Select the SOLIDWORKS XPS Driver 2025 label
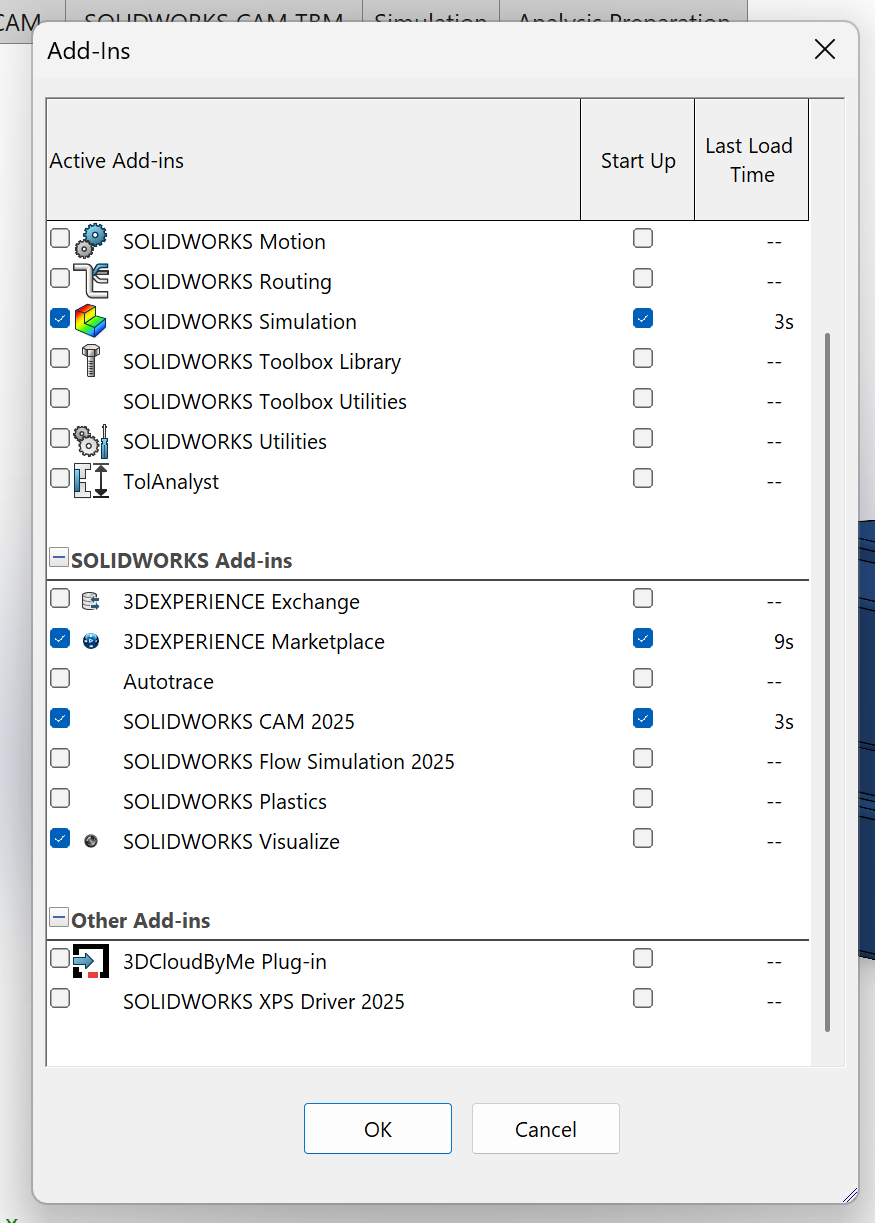The height and width of the screenshot is (1223, 875). (x=264, y=1002)
